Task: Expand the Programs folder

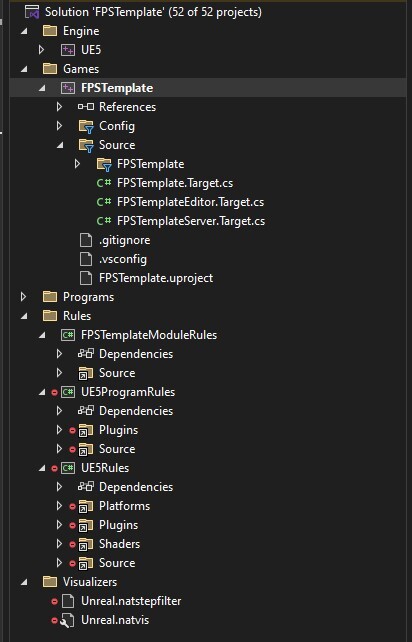Action: pos(23,297)
